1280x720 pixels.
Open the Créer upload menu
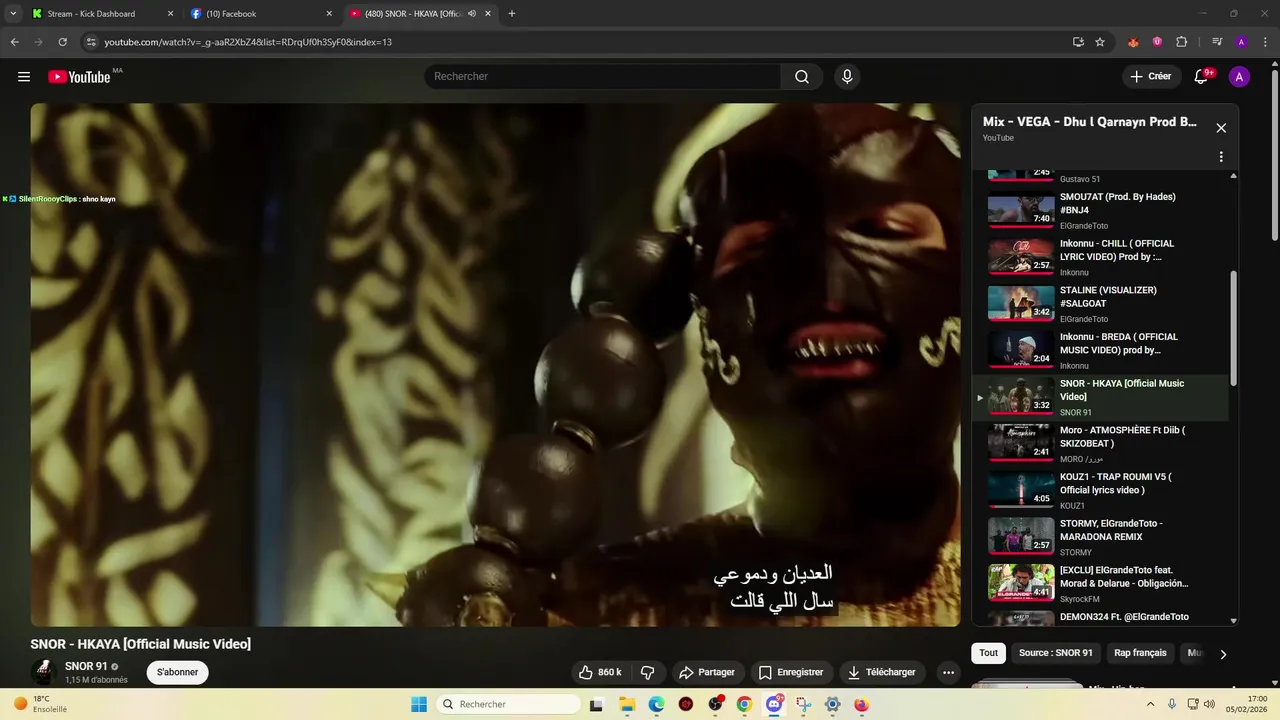point(1151,77)
